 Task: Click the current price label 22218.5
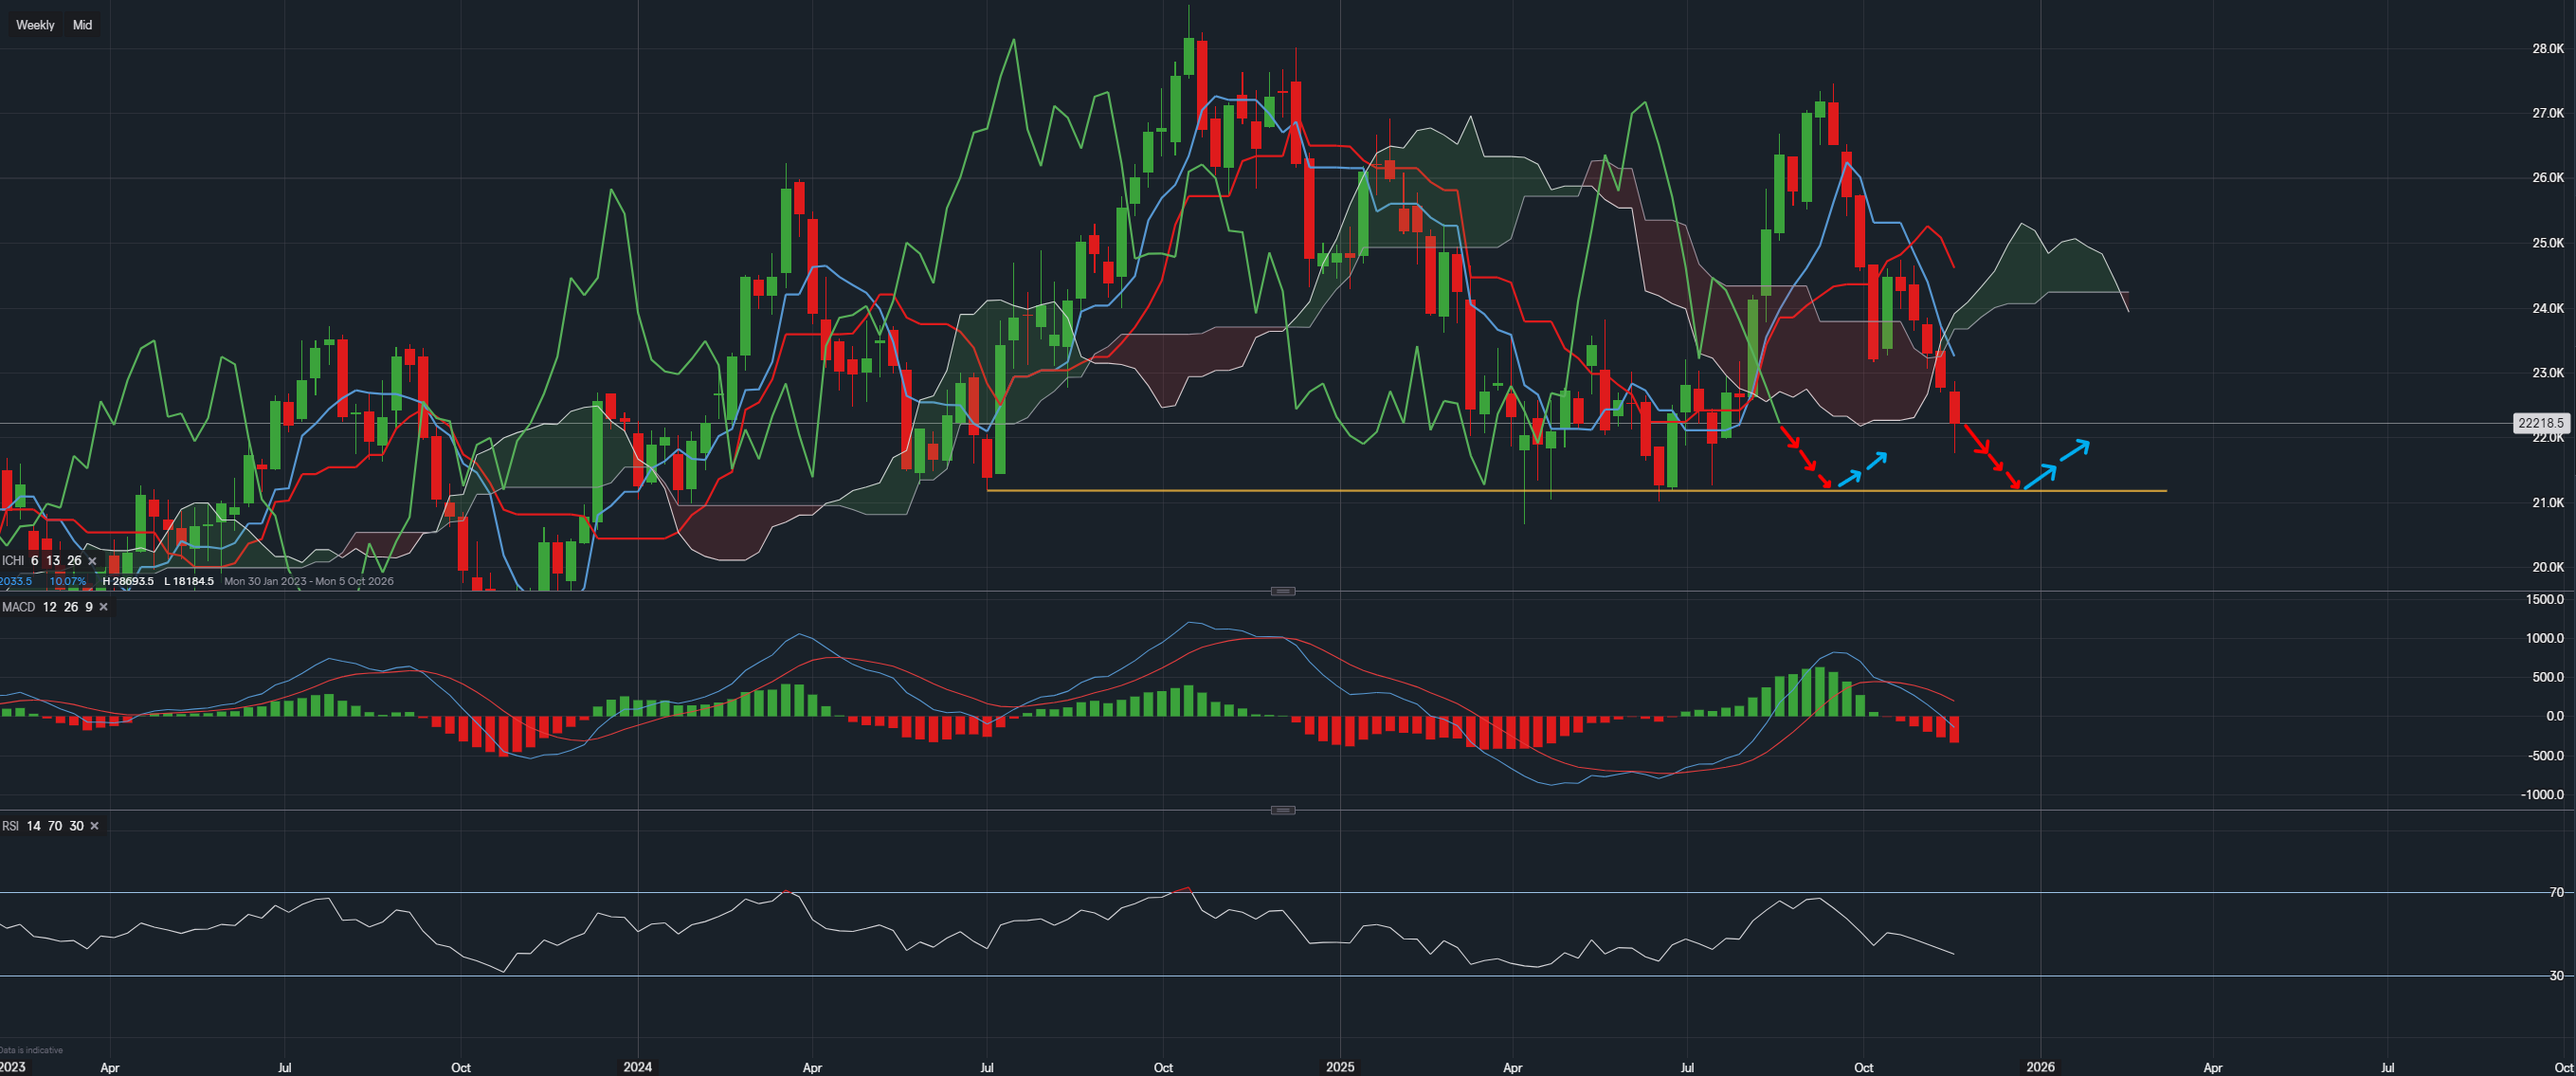(2540, 423)
